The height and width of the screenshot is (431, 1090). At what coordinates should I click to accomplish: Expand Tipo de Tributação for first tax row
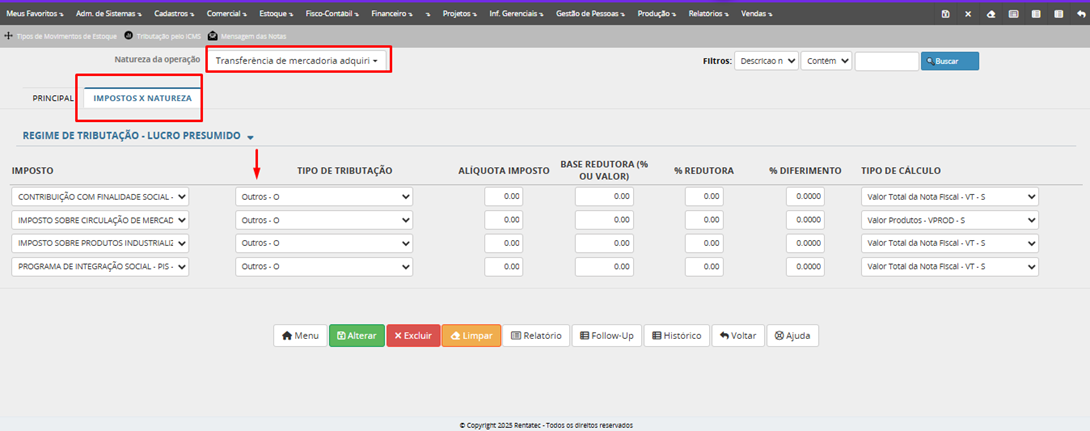pos(324,197)
